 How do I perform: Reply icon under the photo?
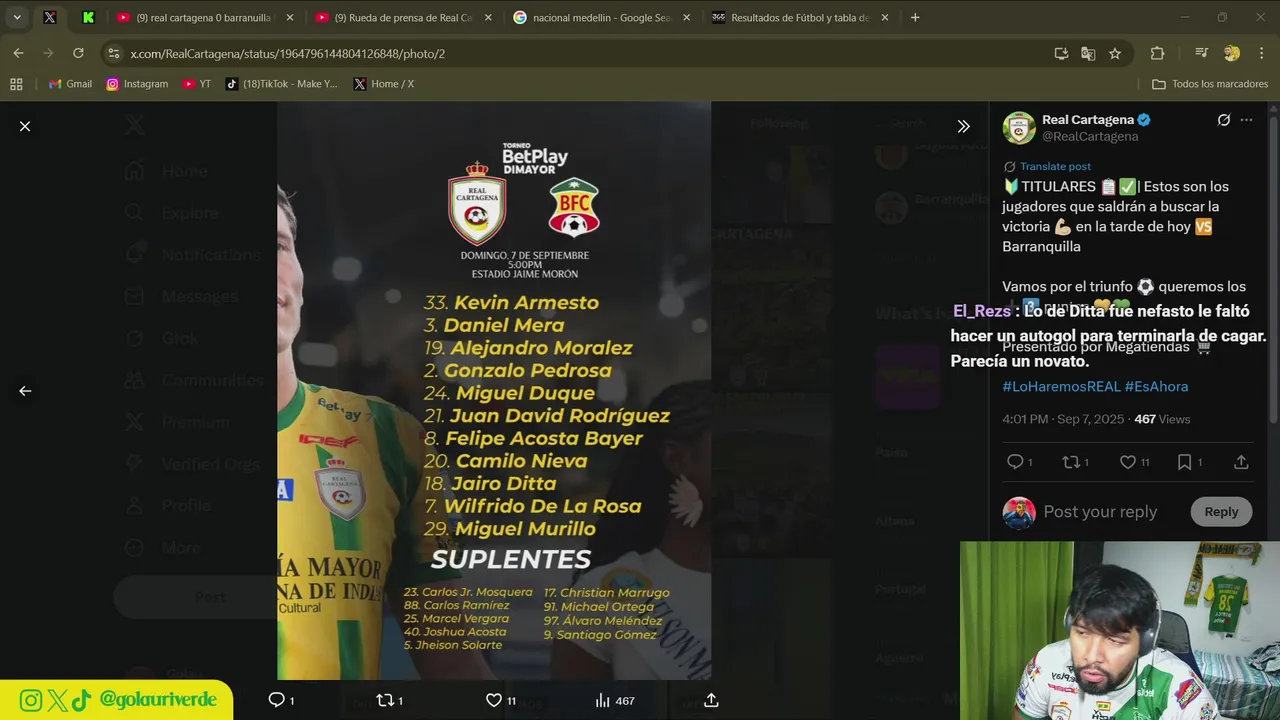(x=277, y=700)
